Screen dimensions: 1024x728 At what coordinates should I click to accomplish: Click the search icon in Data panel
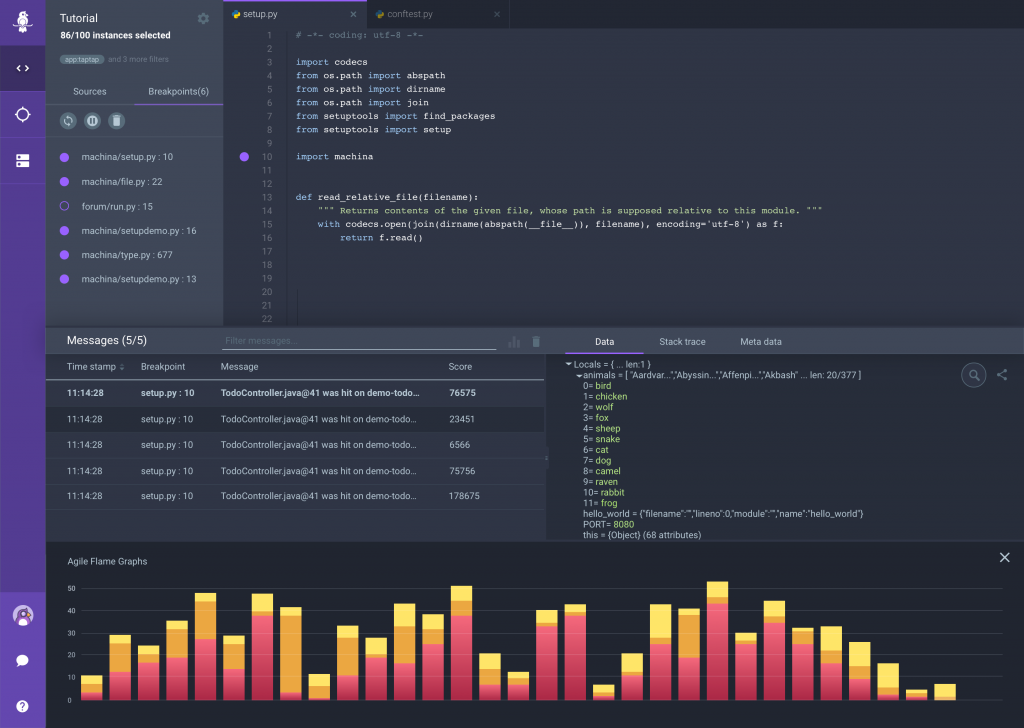tap(973, 375)
